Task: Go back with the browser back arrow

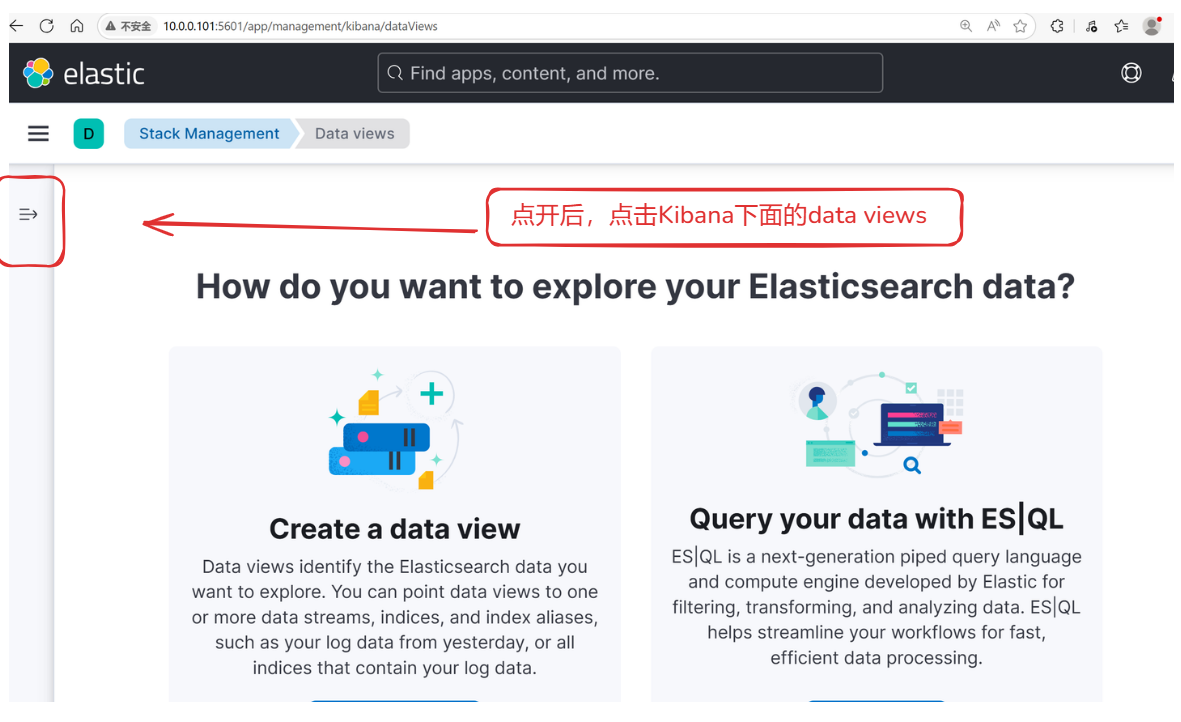Action: pyautogui.click(x=16, y=26)
